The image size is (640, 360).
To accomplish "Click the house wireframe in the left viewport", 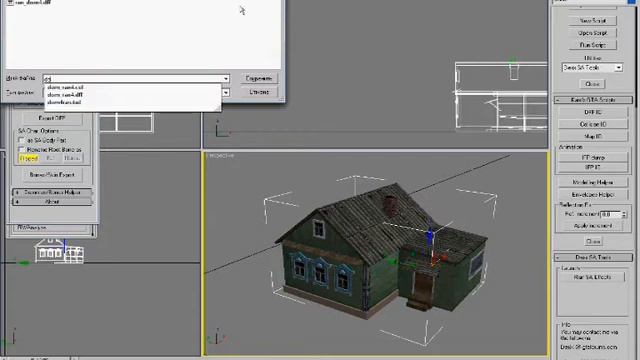I will [x=59, y=251].
